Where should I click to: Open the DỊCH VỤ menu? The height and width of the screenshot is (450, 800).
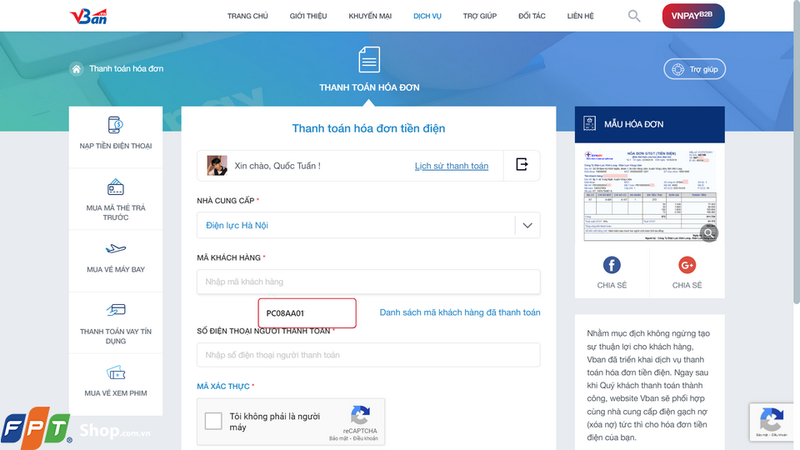pos(427,16)
